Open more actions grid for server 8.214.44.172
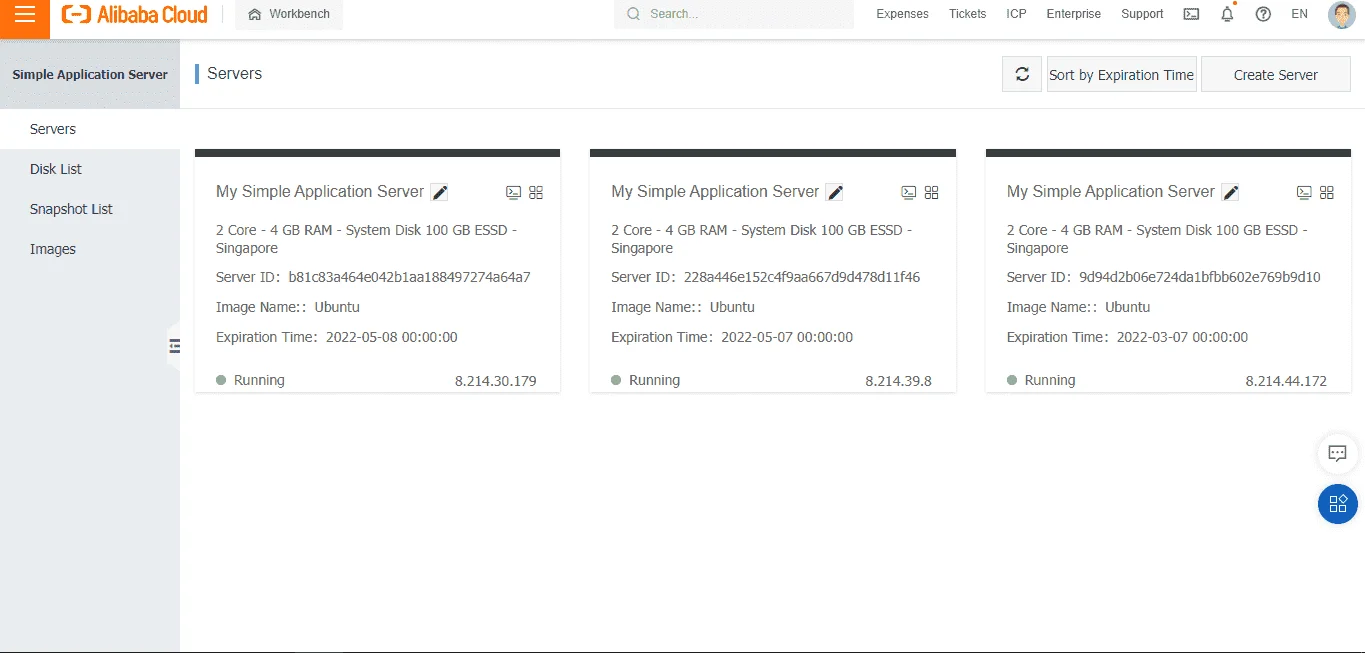The height and width of the screenshot is (653, 1365). click(x=1327, y=192)
